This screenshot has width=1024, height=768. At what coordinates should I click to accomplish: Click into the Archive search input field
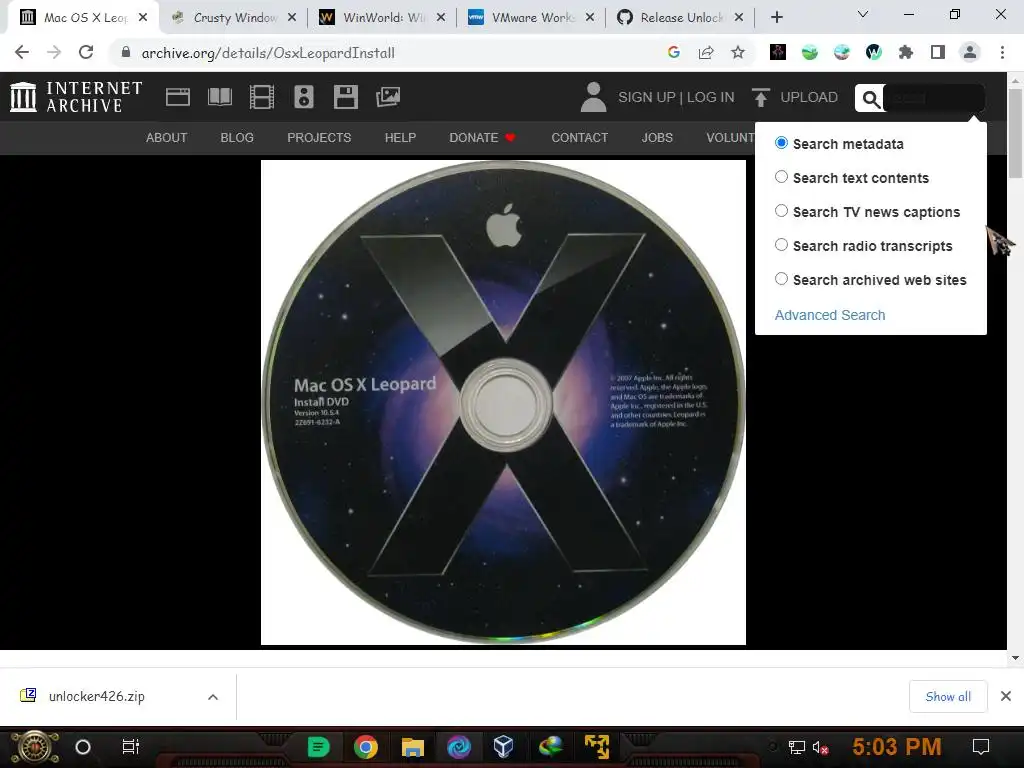pyautogui.click(x=934, y=99)
